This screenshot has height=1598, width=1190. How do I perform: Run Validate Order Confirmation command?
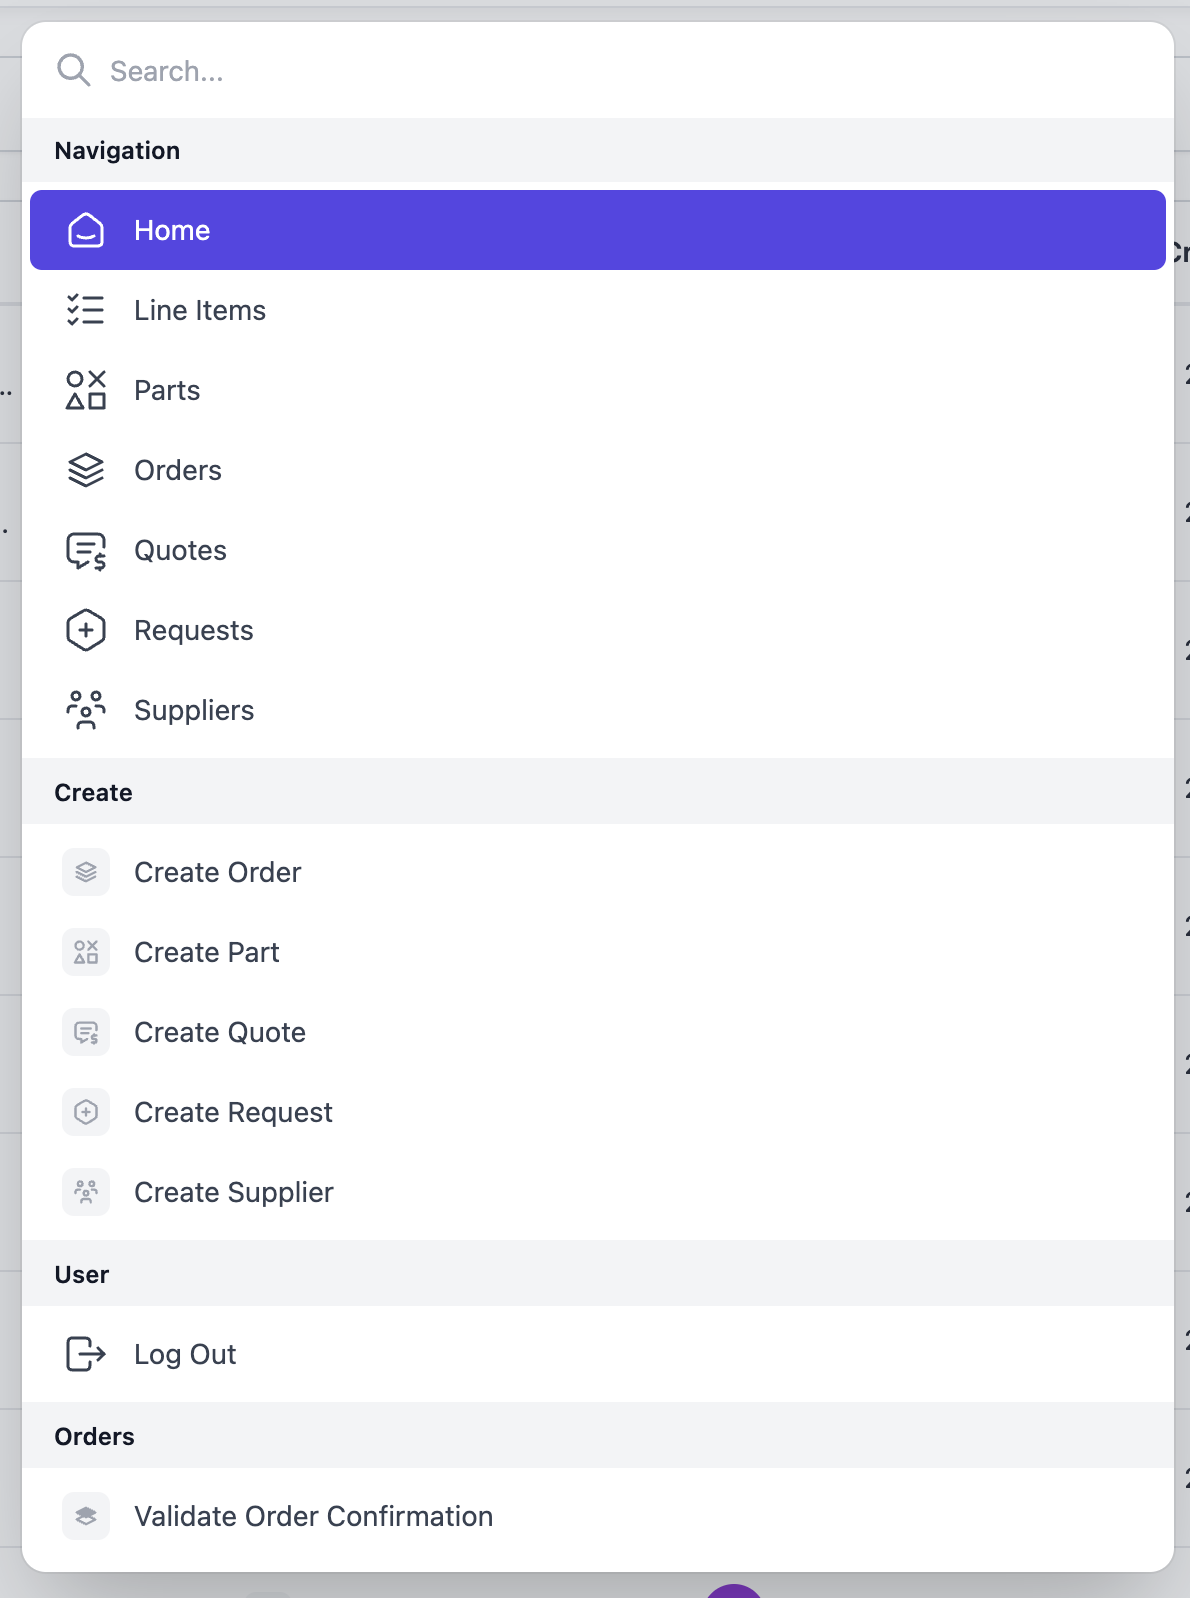click(x=313, y=1516)
